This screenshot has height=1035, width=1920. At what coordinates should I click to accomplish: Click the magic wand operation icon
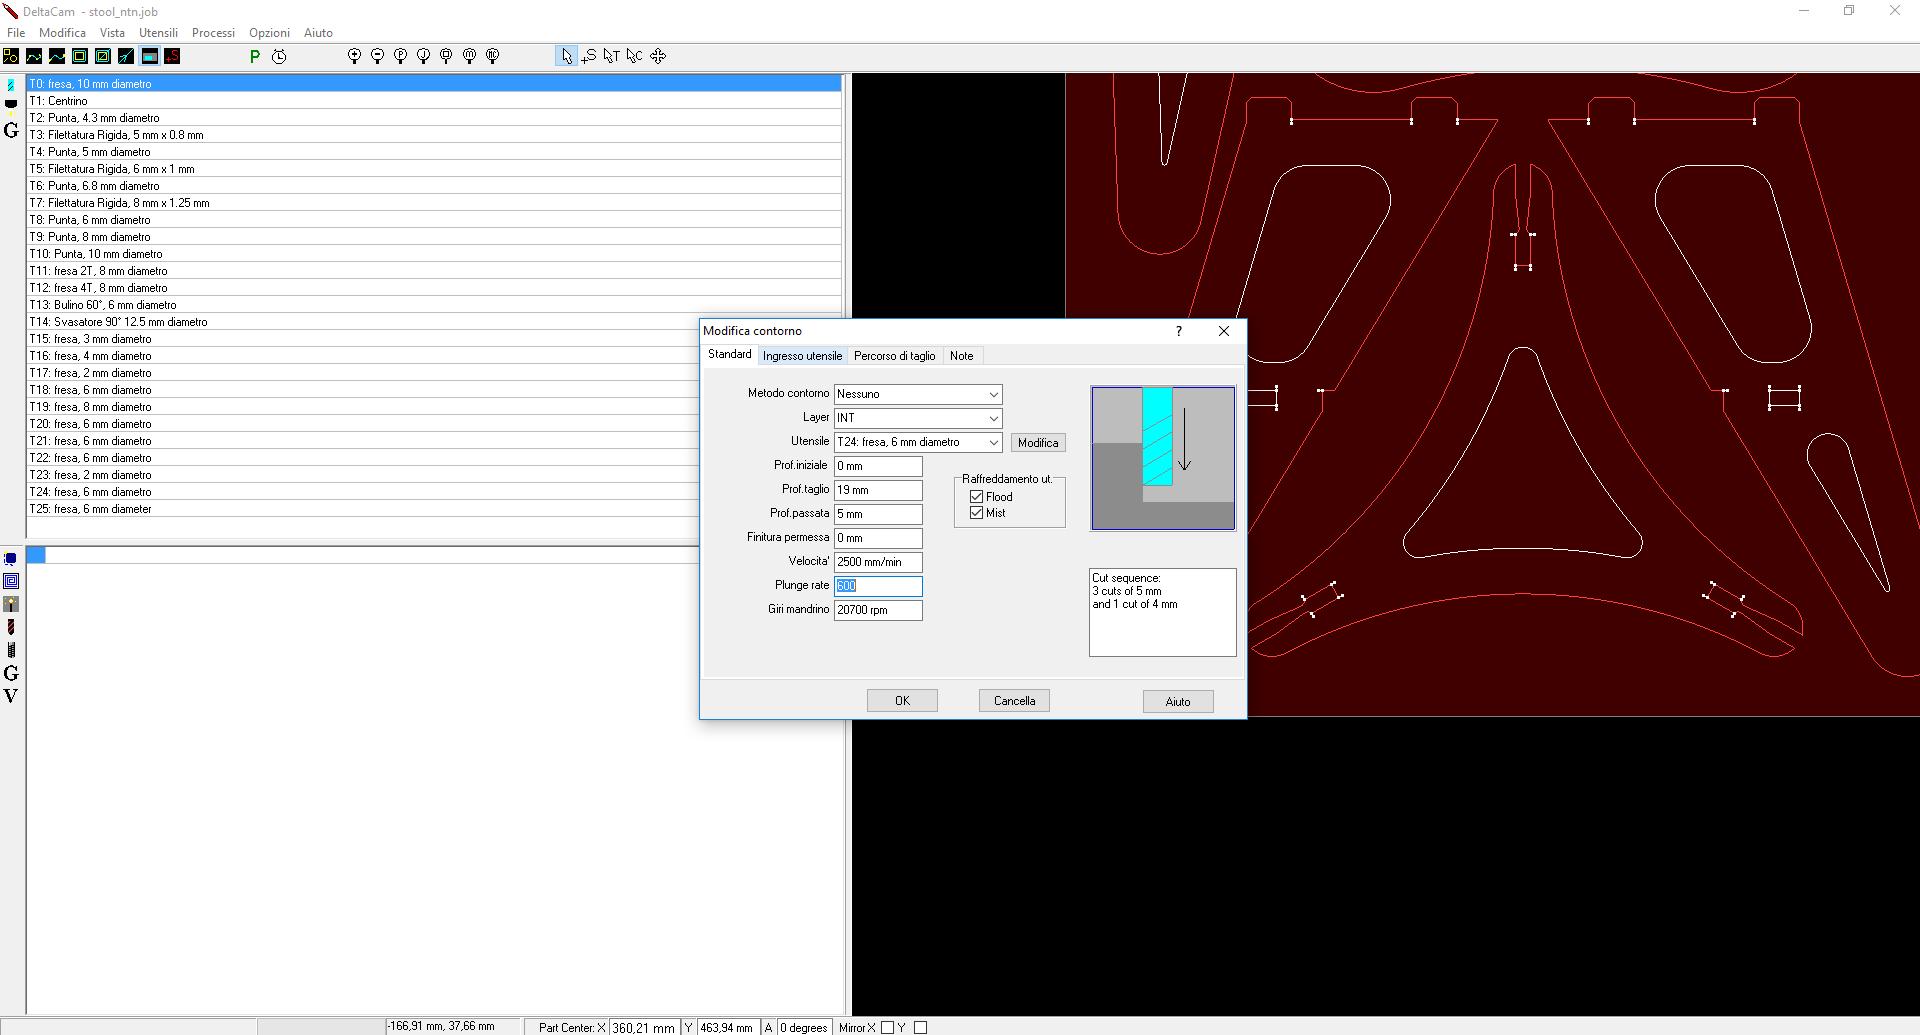pos(11,604)
